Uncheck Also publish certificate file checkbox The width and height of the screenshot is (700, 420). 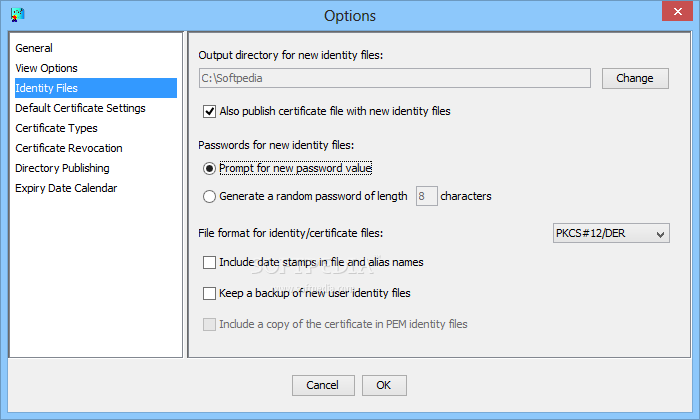click(209, 111)
